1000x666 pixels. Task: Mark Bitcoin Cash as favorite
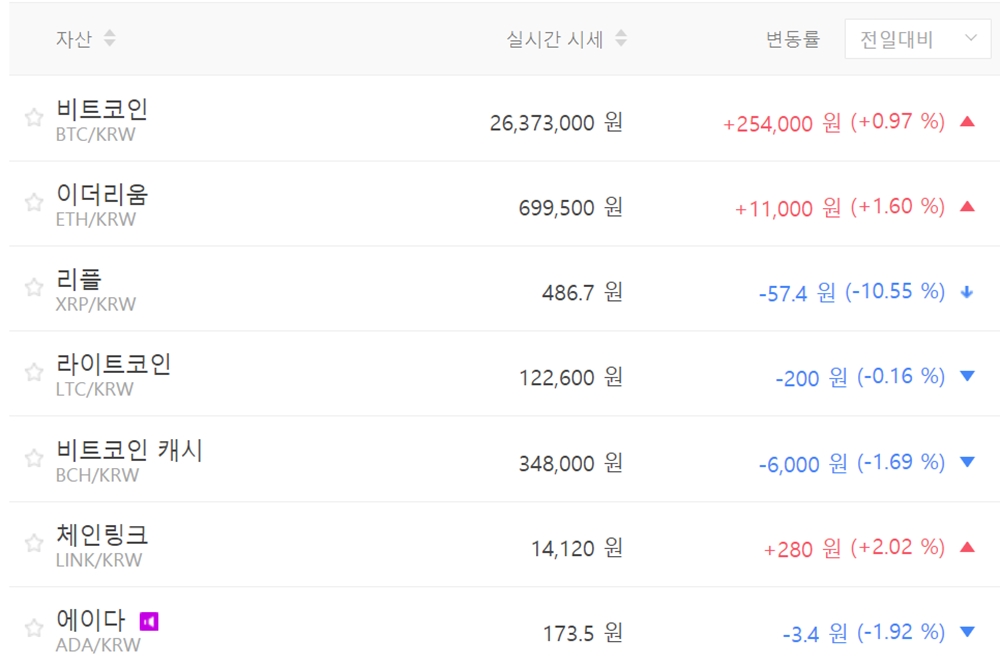pyautogui.click(x=34, y=458)
